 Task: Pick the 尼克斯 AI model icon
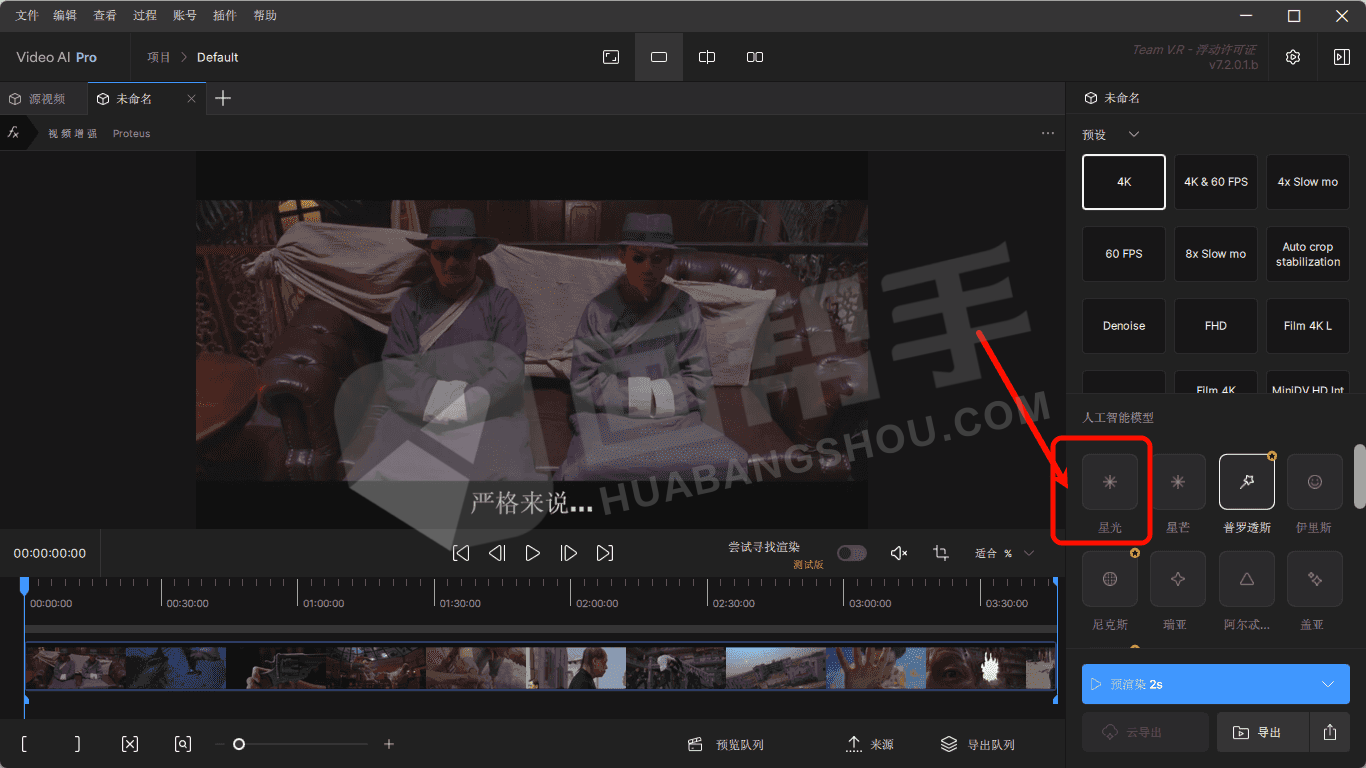tap(1109, 579)
